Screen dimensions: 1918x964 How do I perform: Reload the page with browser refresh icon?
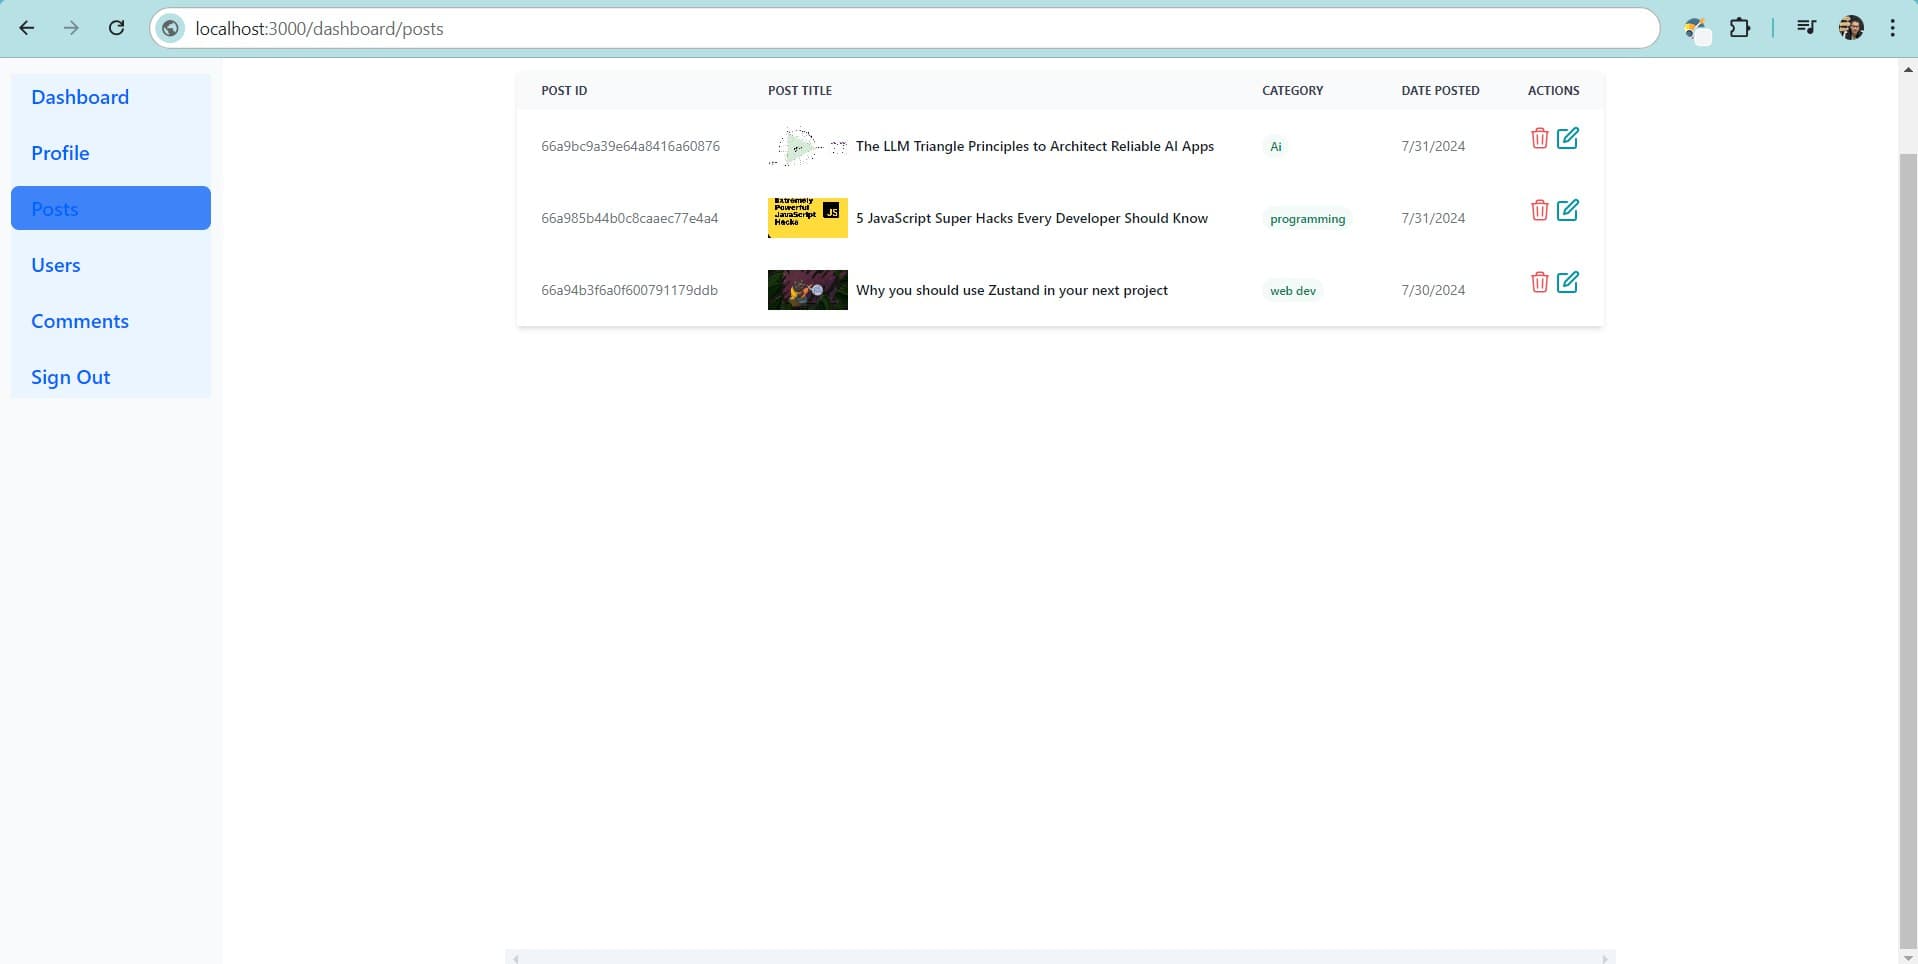tap(116, 28)
